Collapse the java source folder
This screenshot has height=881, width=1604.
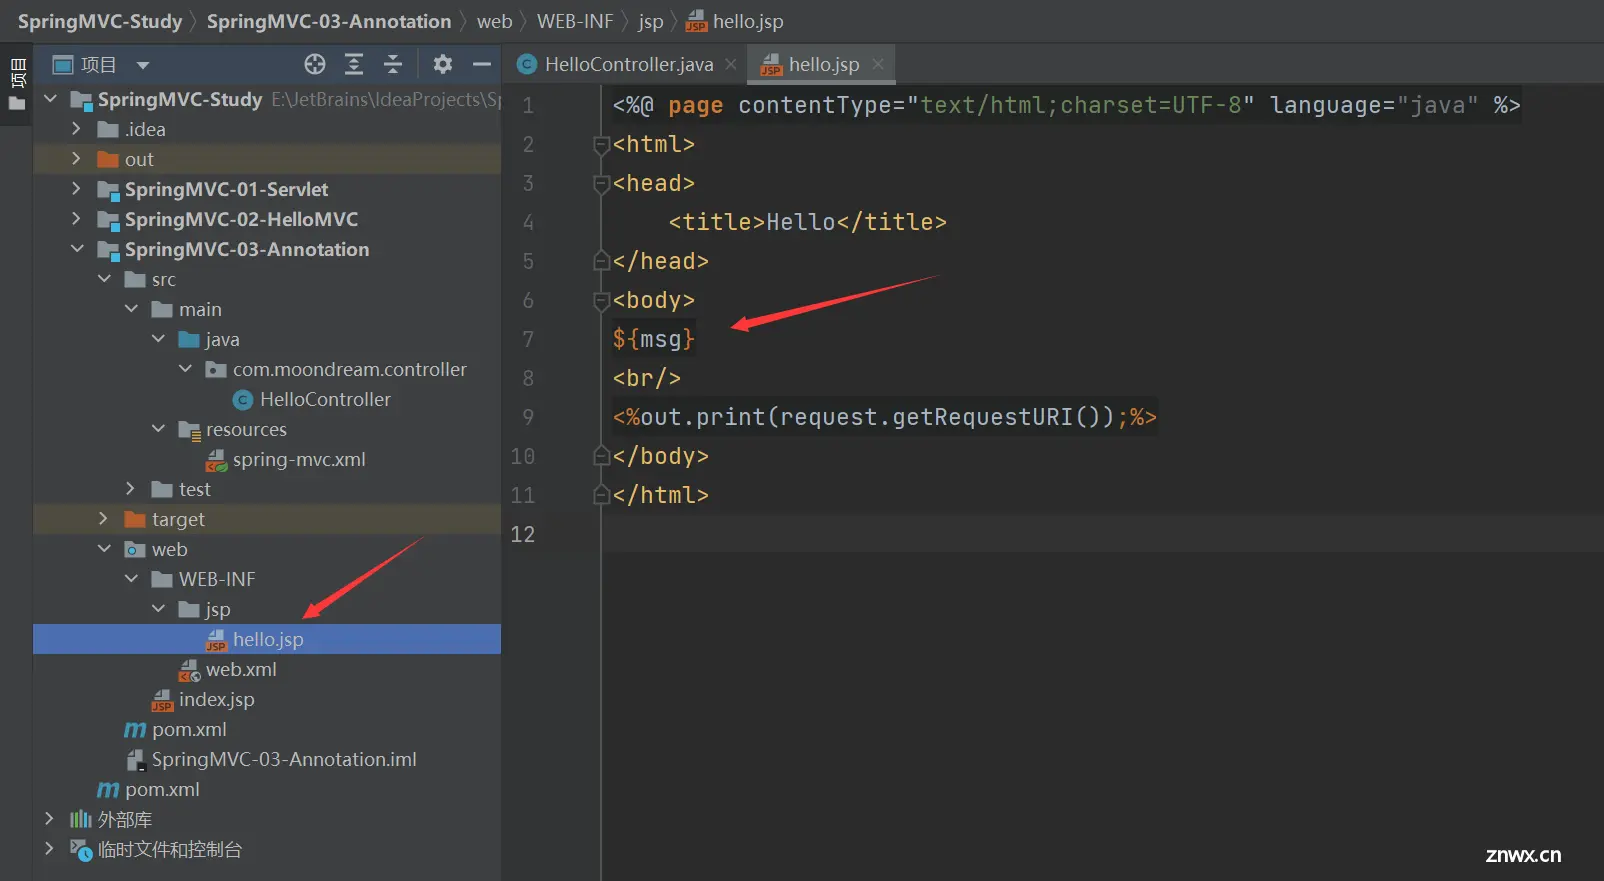coord(158,339)
